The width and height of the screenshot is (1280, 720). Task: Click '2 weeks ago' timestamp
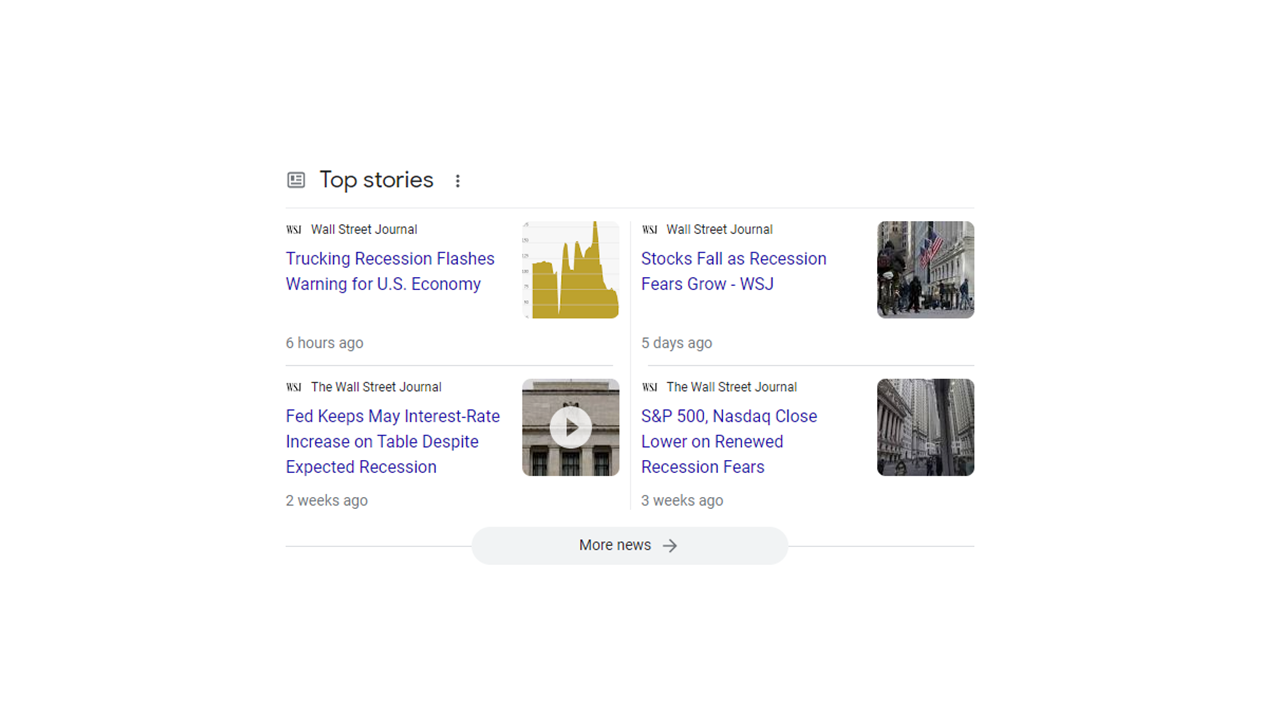pyautogui.click(x=327, y=500)
